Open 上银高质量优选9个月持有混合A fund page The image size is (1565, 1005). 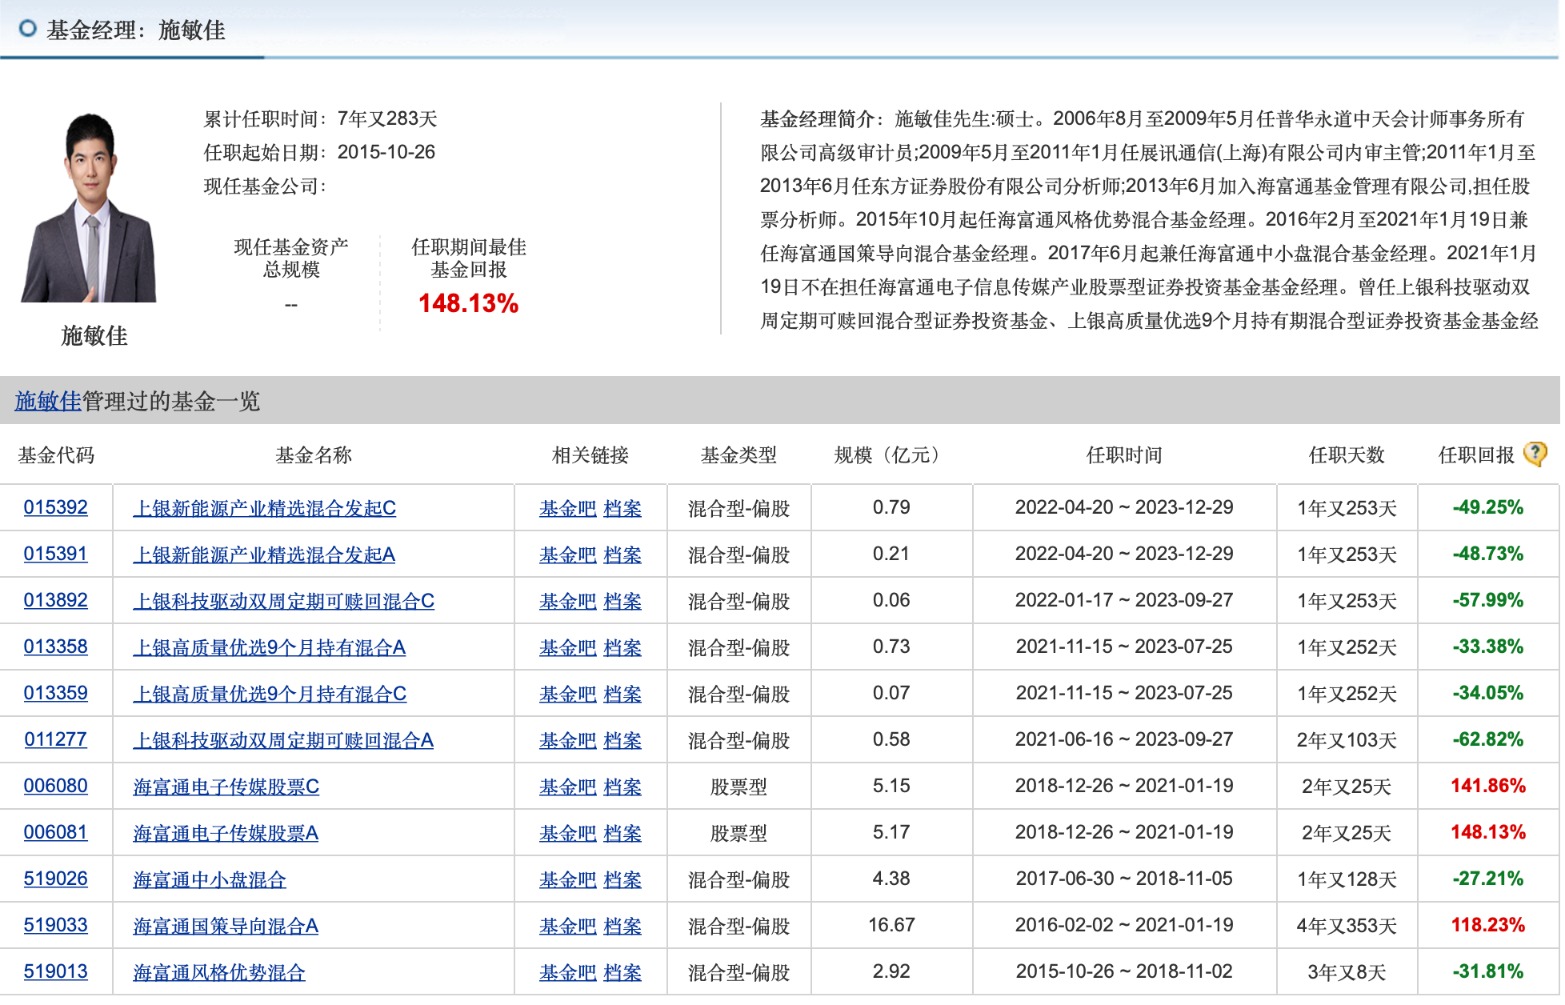(x=270, y=647)
